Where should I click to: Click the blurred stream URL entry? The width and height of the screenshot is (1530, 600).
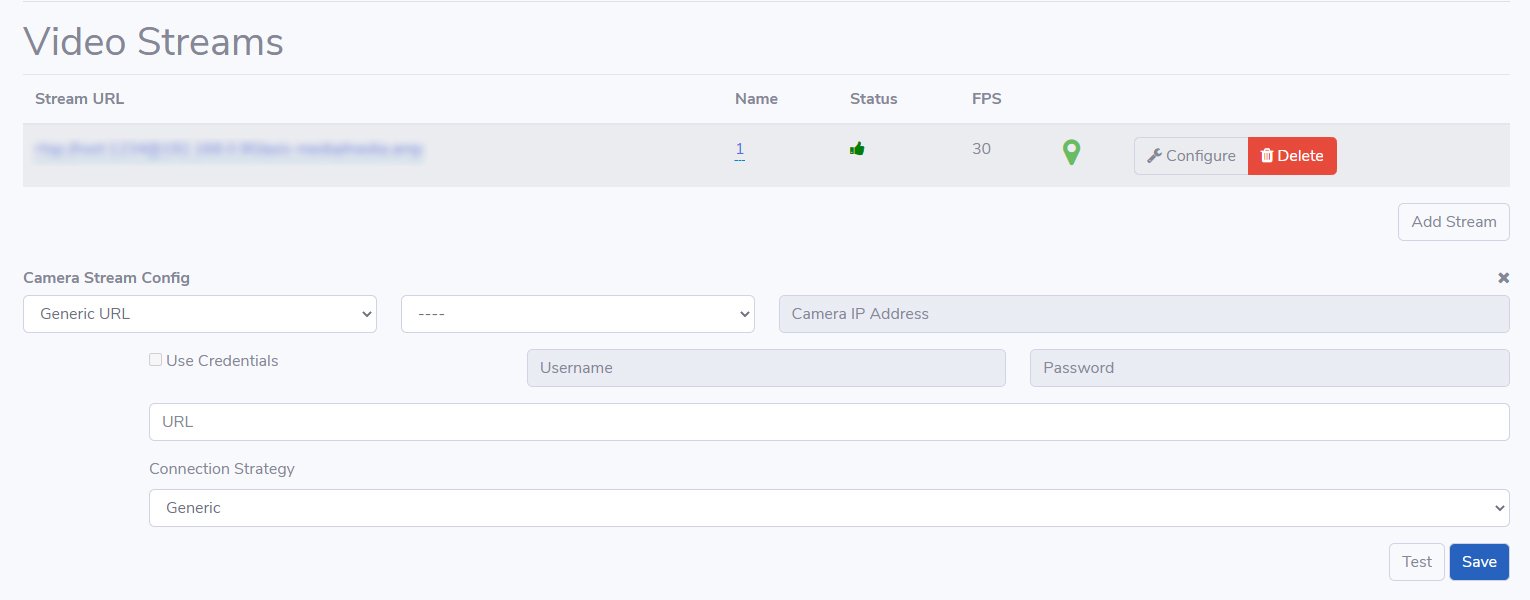pyautogui.click(x=228, y=150)
